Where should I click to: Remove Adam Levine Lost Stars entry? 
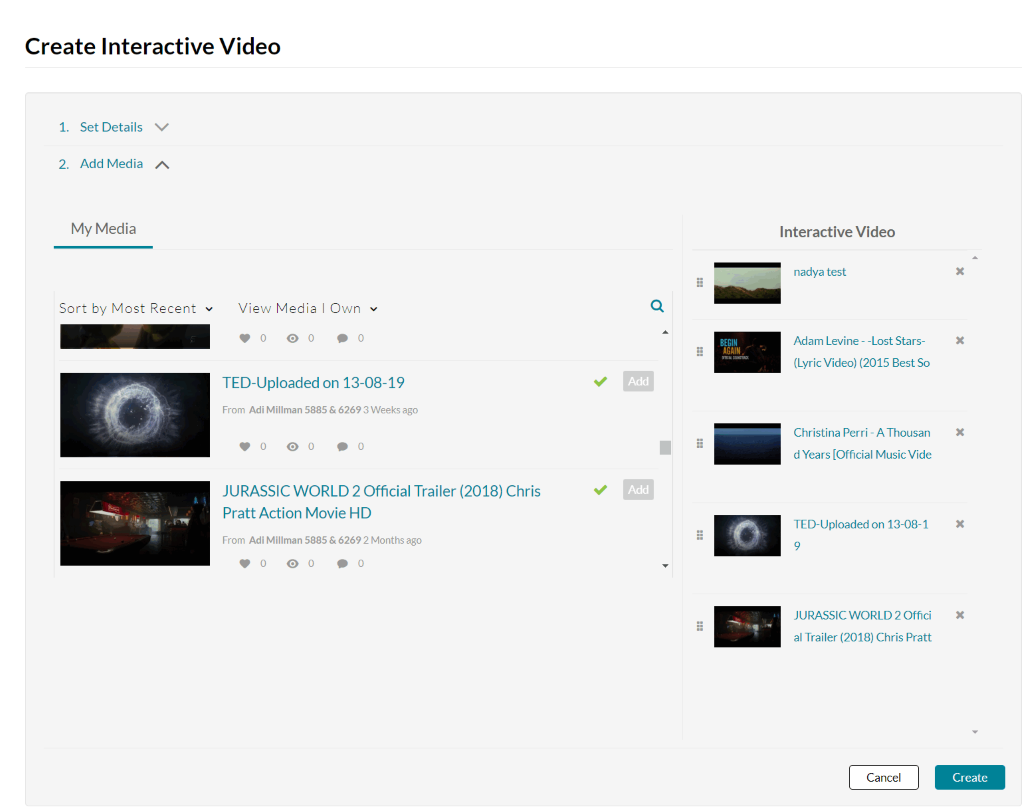[x=960, y=340]
